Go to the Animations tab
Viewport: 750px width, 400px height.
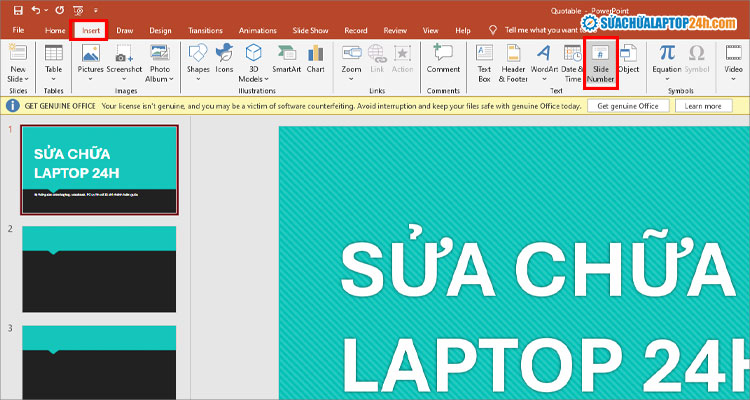click(x=257, y=30)
